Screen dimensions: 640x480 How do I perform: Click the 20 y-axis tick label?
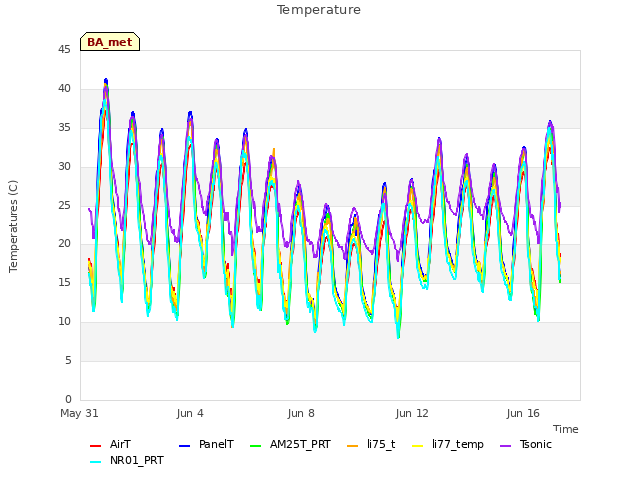(64, 244)
